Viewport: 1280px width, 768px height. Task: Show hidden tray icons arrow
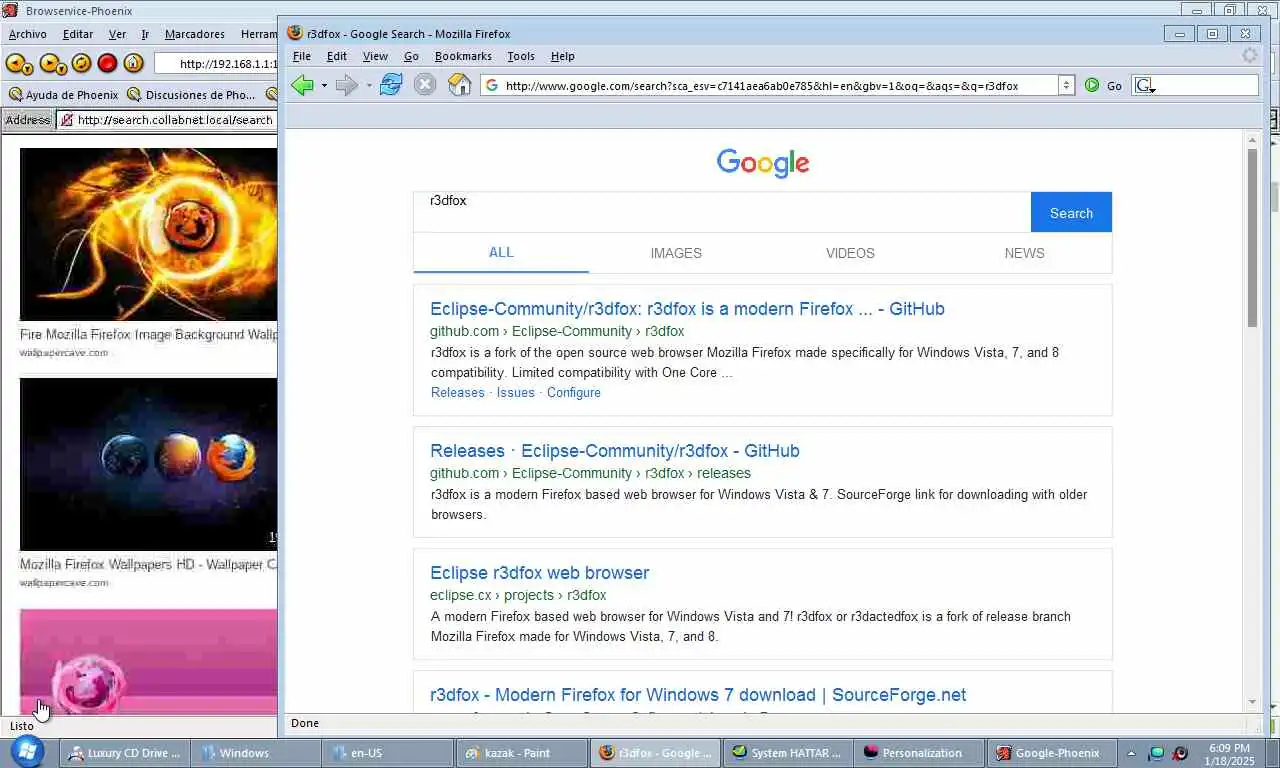click(x=1131, y=753)
